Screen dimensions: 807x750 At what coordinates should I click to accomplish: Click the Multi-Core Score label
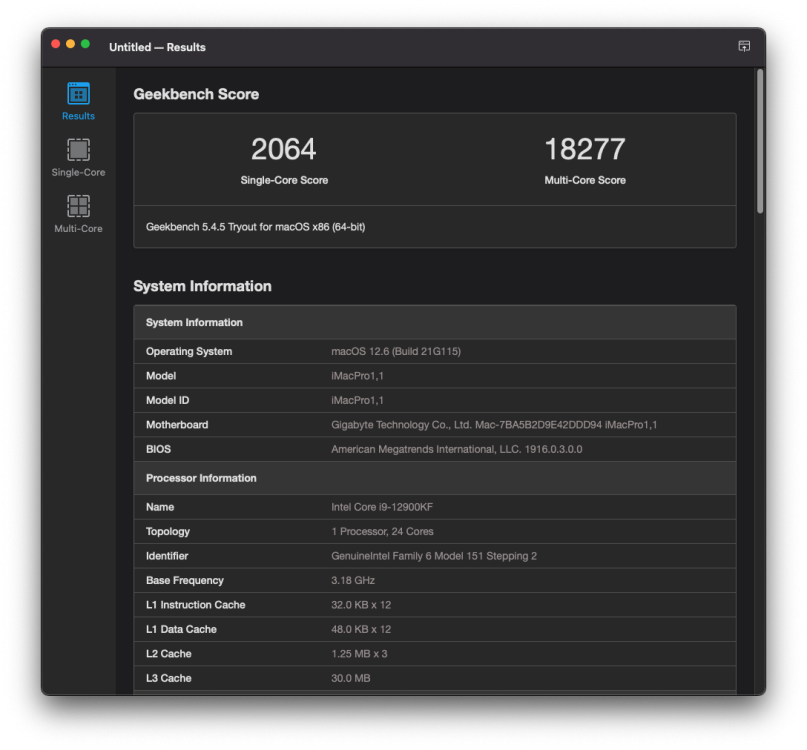(x=585, y=180)
